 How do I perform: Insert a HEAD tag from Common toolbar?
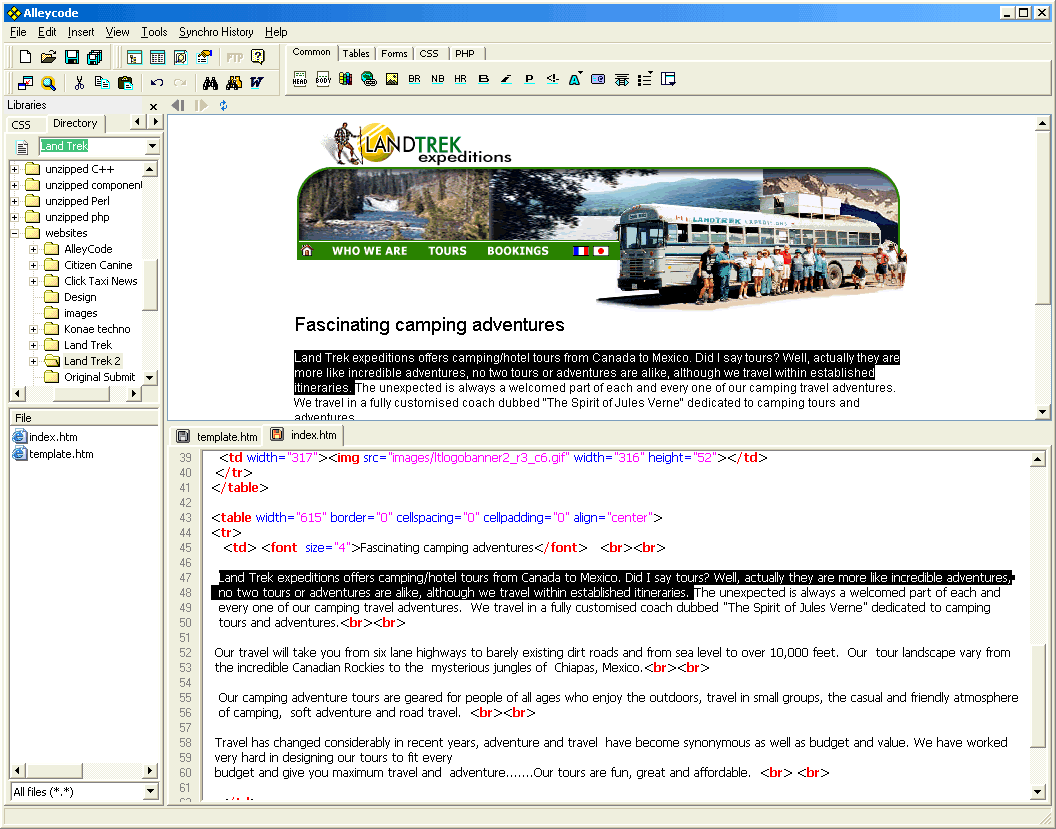tap(300, 79)
